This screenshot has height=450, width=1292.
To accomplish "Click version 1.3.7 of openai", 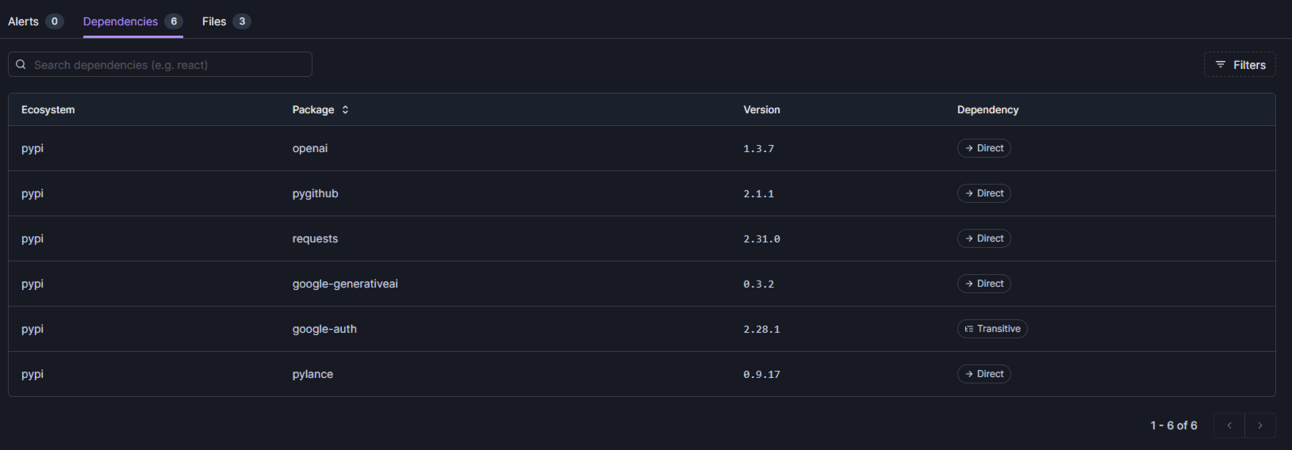I will 758,148.
